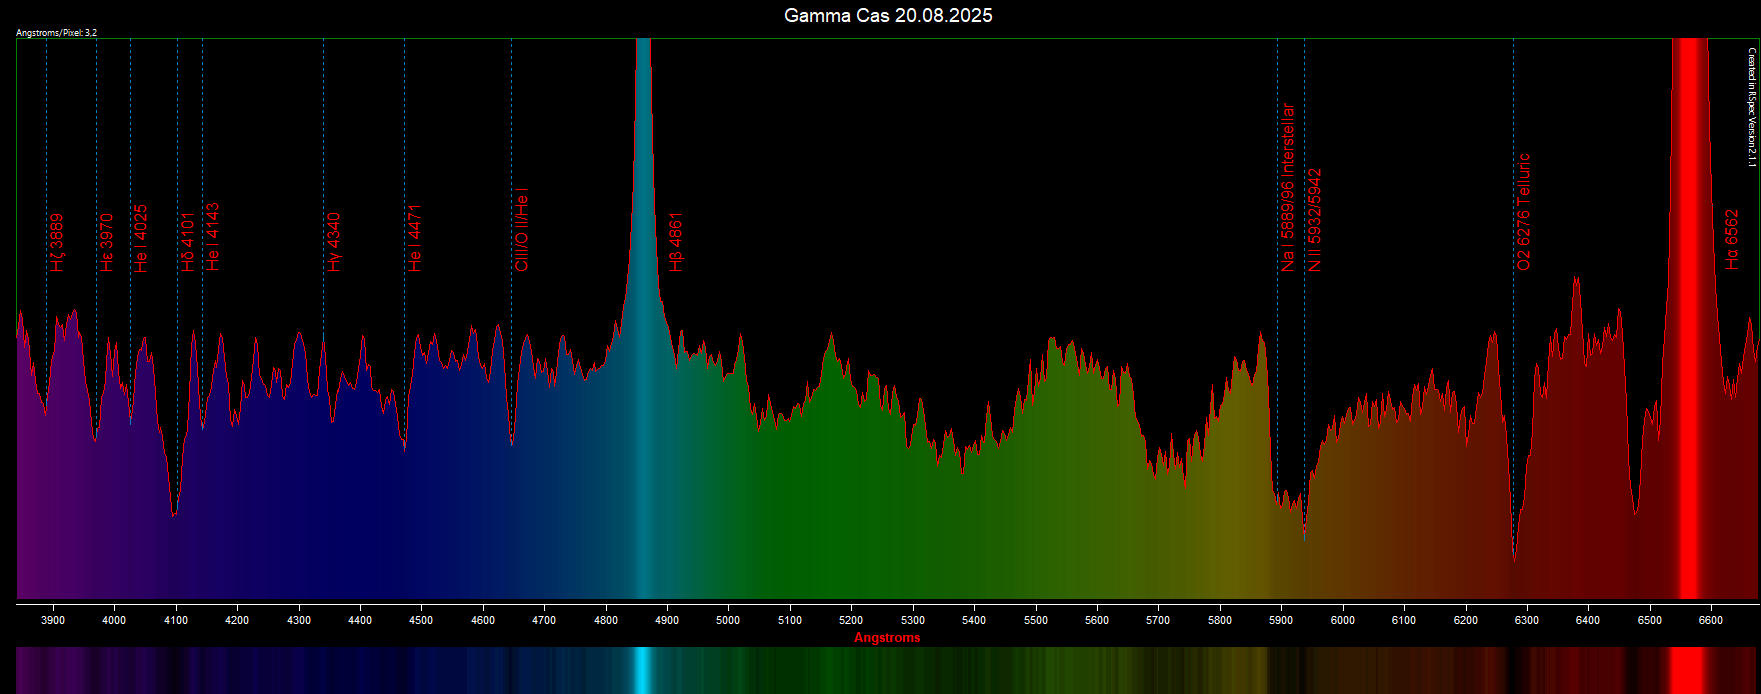Image resolution: width=1761 pixels, height=694 pixels.
Task: Select the 5000 axis tick label
Action: 728,620
